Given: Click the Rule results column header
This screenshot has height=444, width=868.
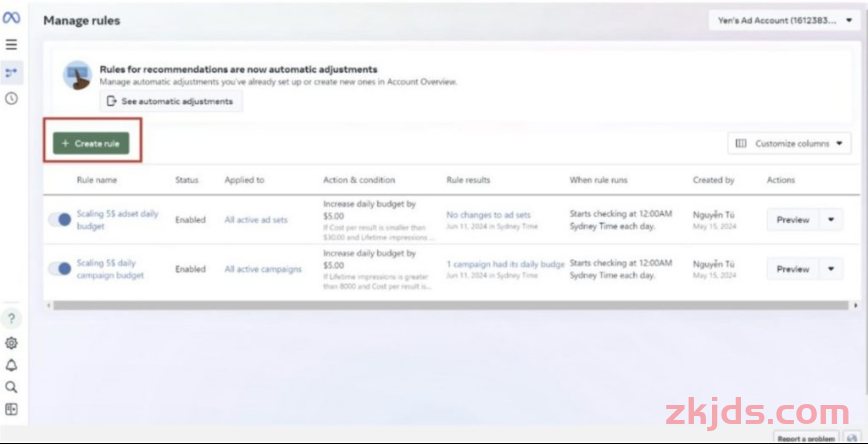Looking at the screenshot, I should [468, 180].
